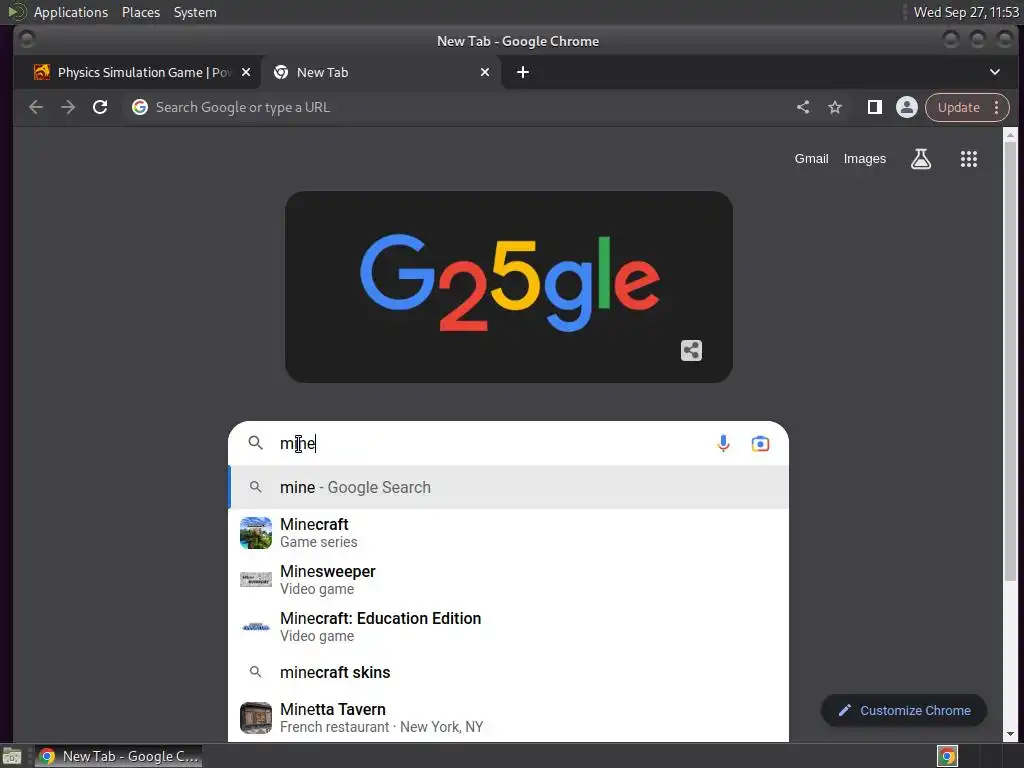
Task: Click the Minesweeper suggestion thumbnail
Action: pyautogui.click(x=256, y=580)
